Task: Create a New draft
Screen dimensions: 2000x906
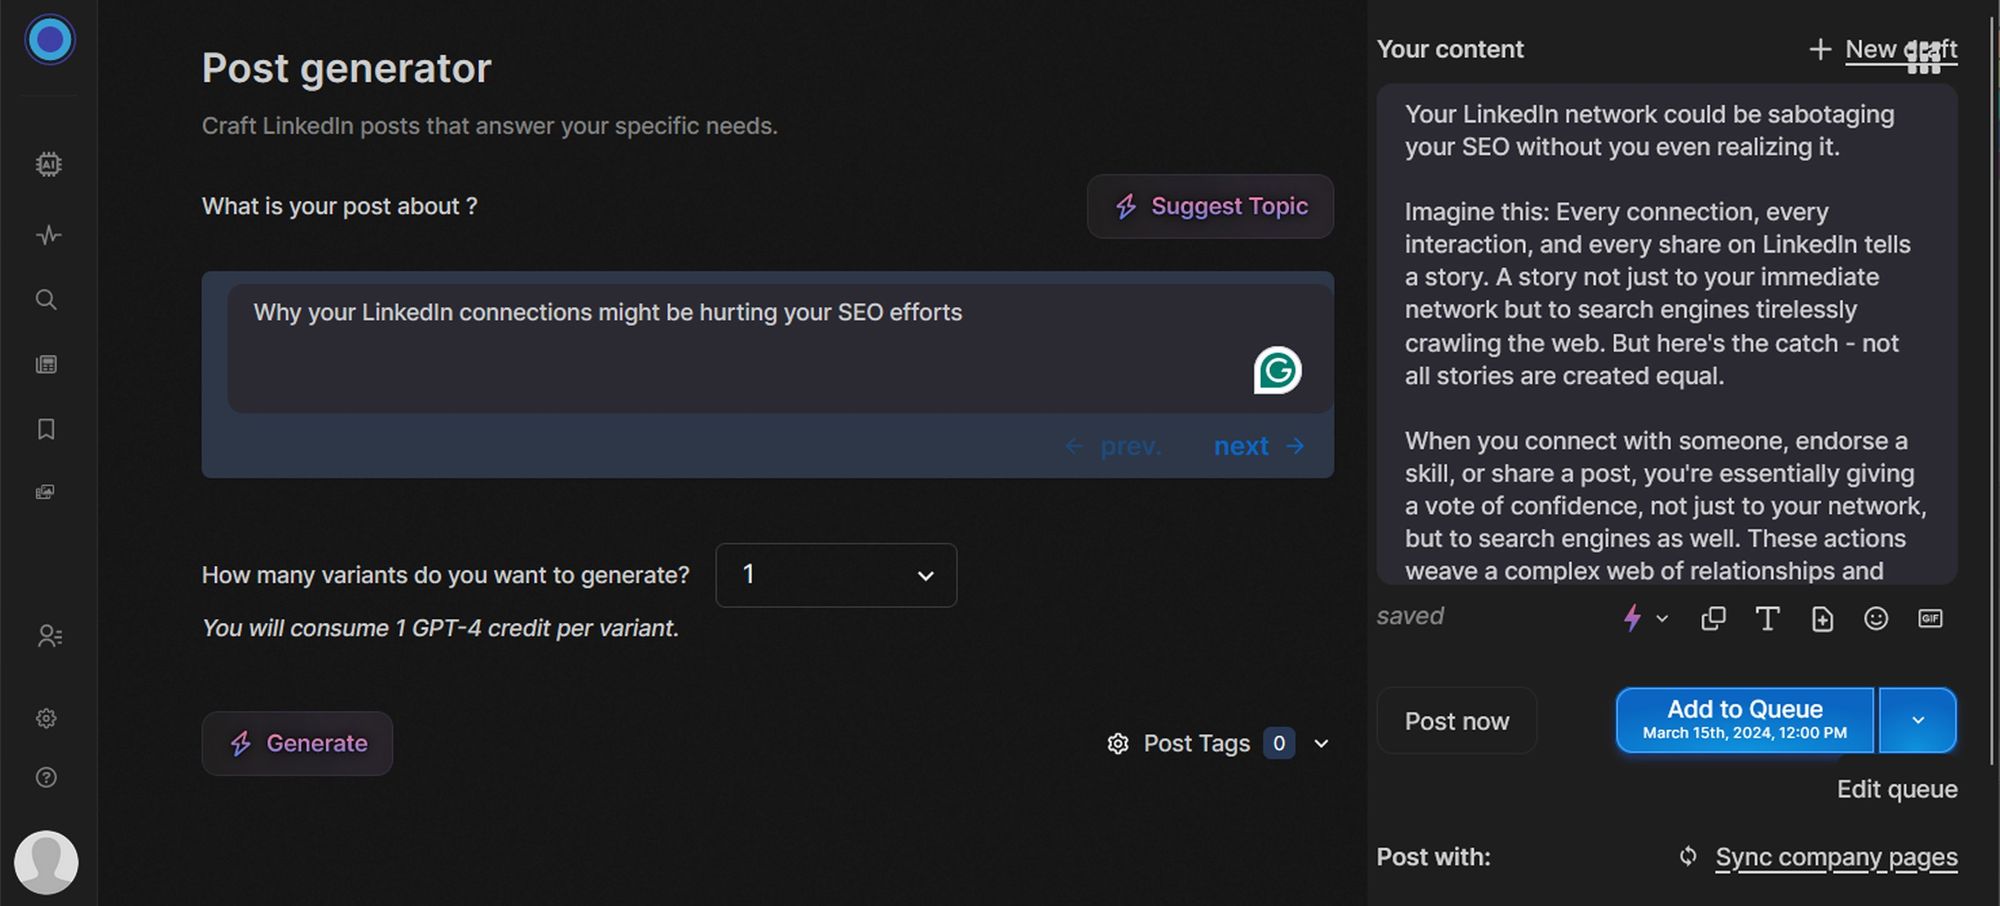Action: [1901, 49]
